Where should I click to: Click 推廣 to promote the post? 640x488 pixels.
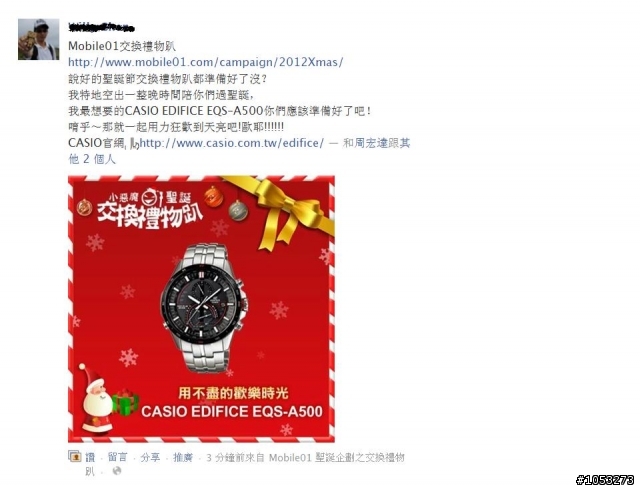(183, 457)
